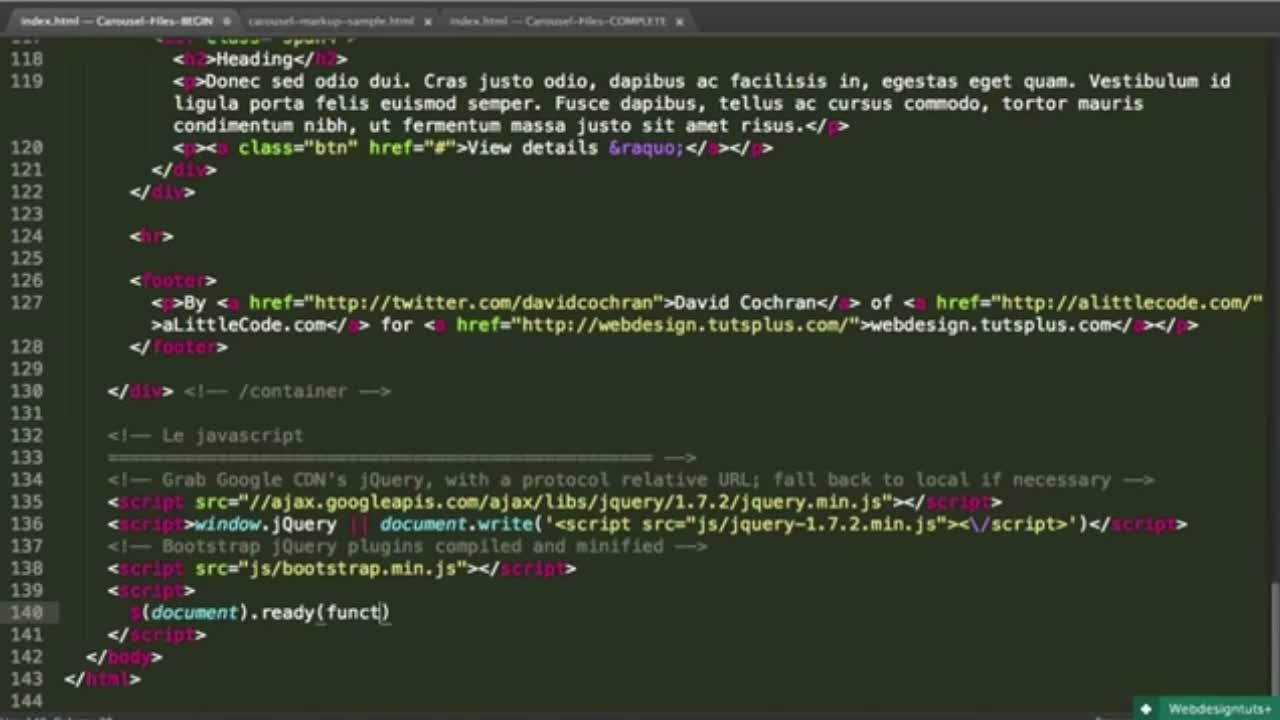This screenshot has width=1280, height=720.
Task: Open index.html Carousel-Files-COMPLETE tab
Action: click(x=557, y=21)
